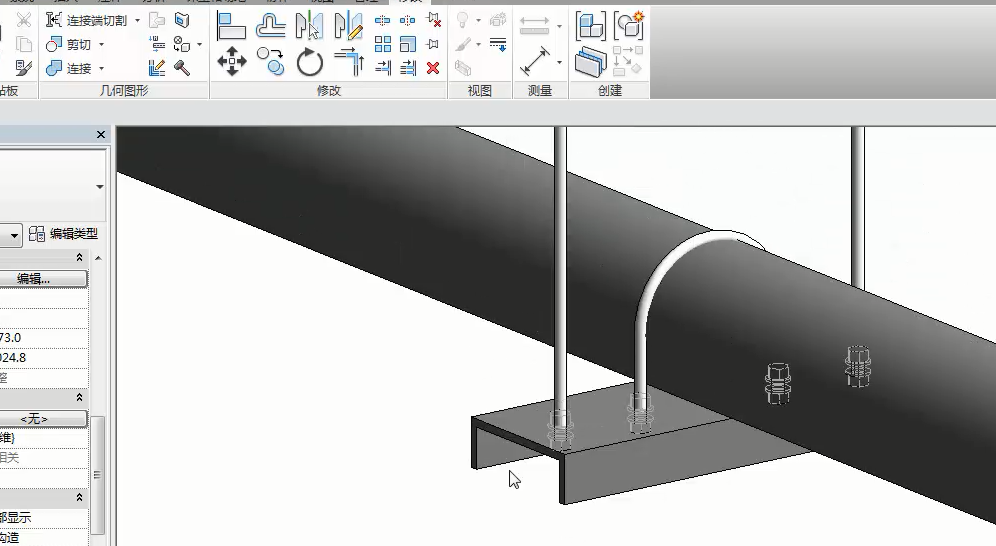The height and width of the screenshot is (546, 996).
Task: Click the Rotate tool icon
Action: 310,62
